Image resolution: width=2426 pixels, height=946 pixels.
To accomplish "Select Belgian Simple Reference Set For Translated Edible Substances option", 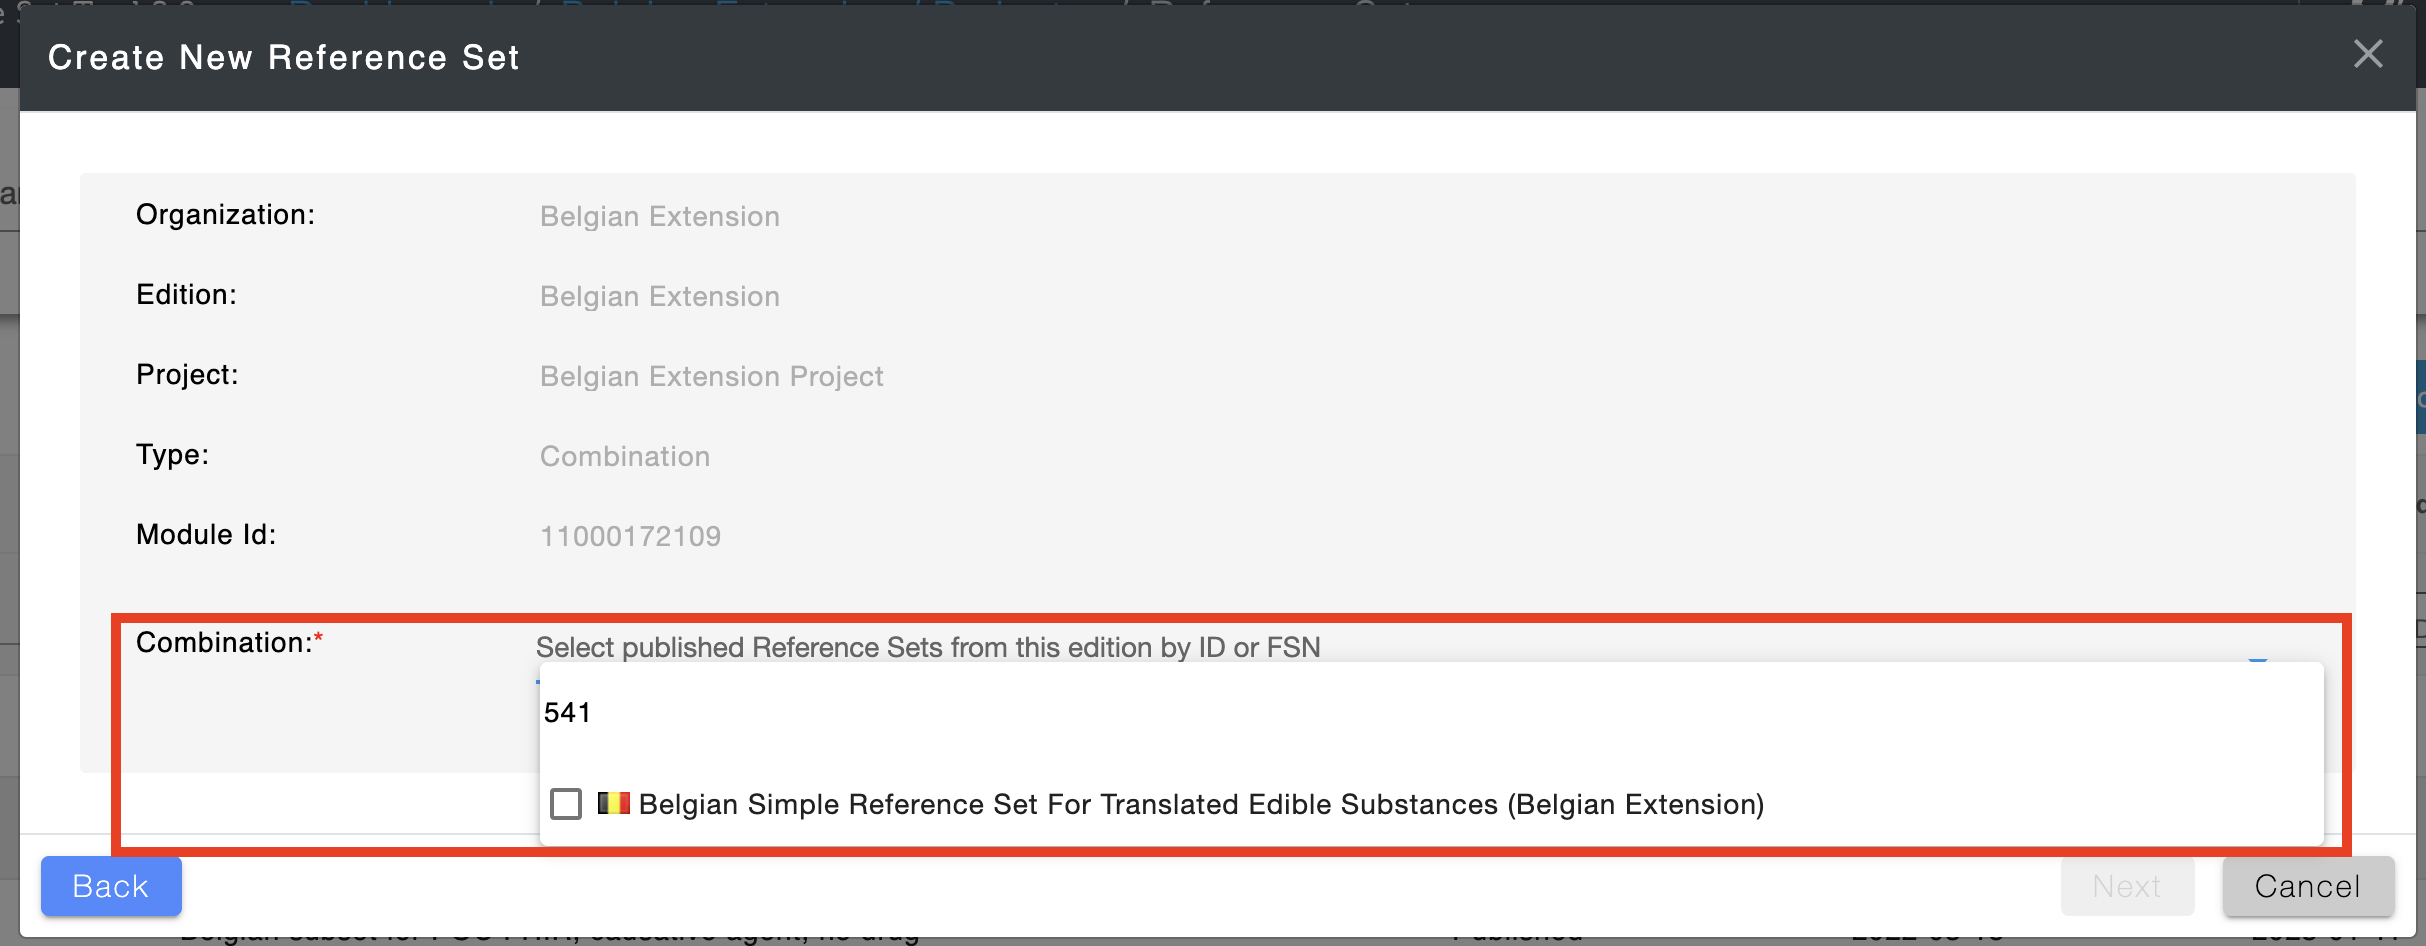I will tap(1200, 804).
